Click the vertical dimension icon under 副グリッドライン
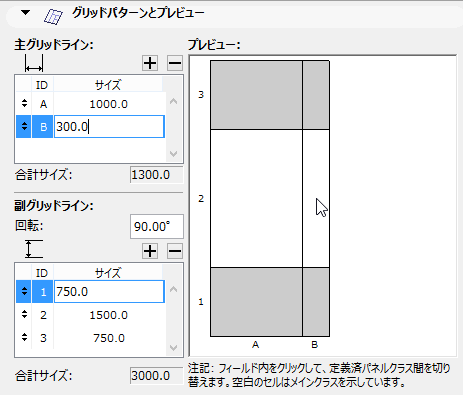 click(34, 249)
